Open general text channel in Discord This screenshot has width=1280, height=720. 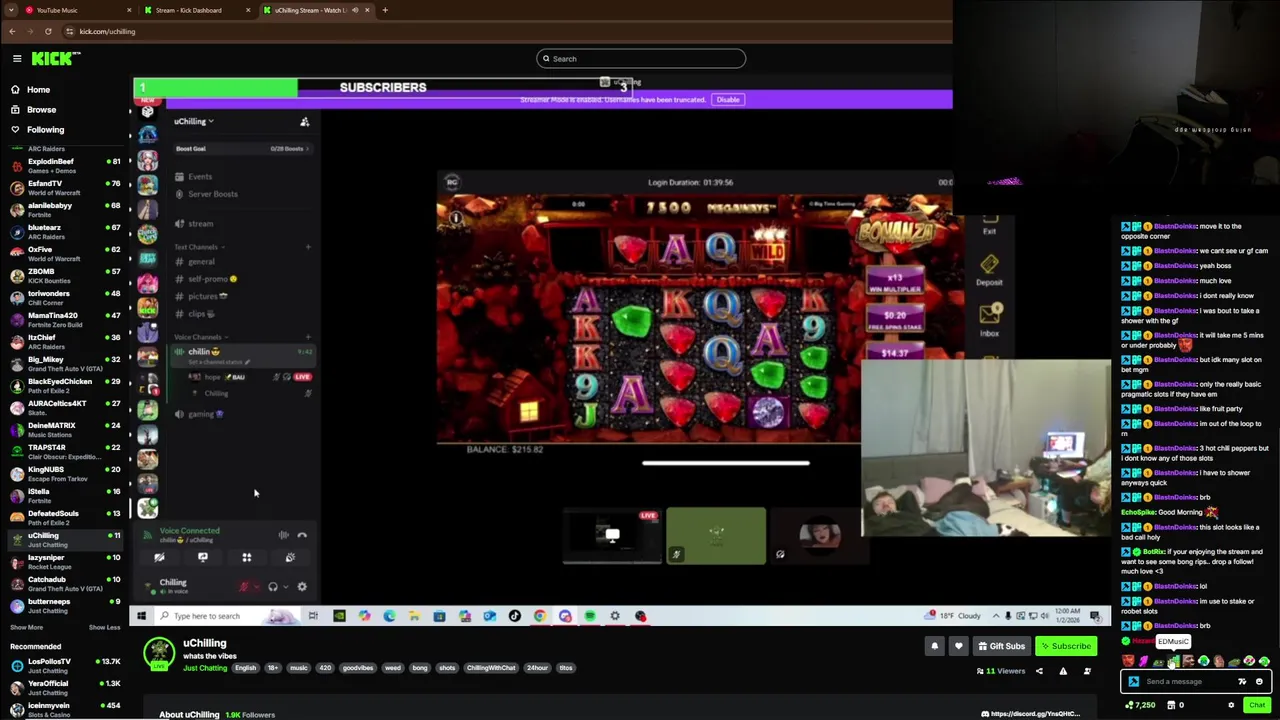click(201, 262)
